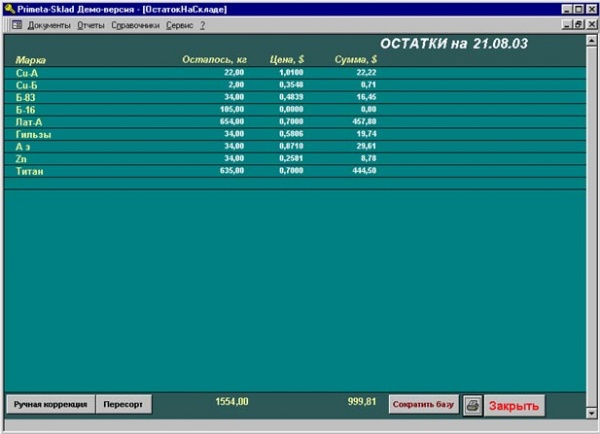Viewport: 600px width, 434px height.
Task: Minimize the inner document window
Action: coord(567,24)
